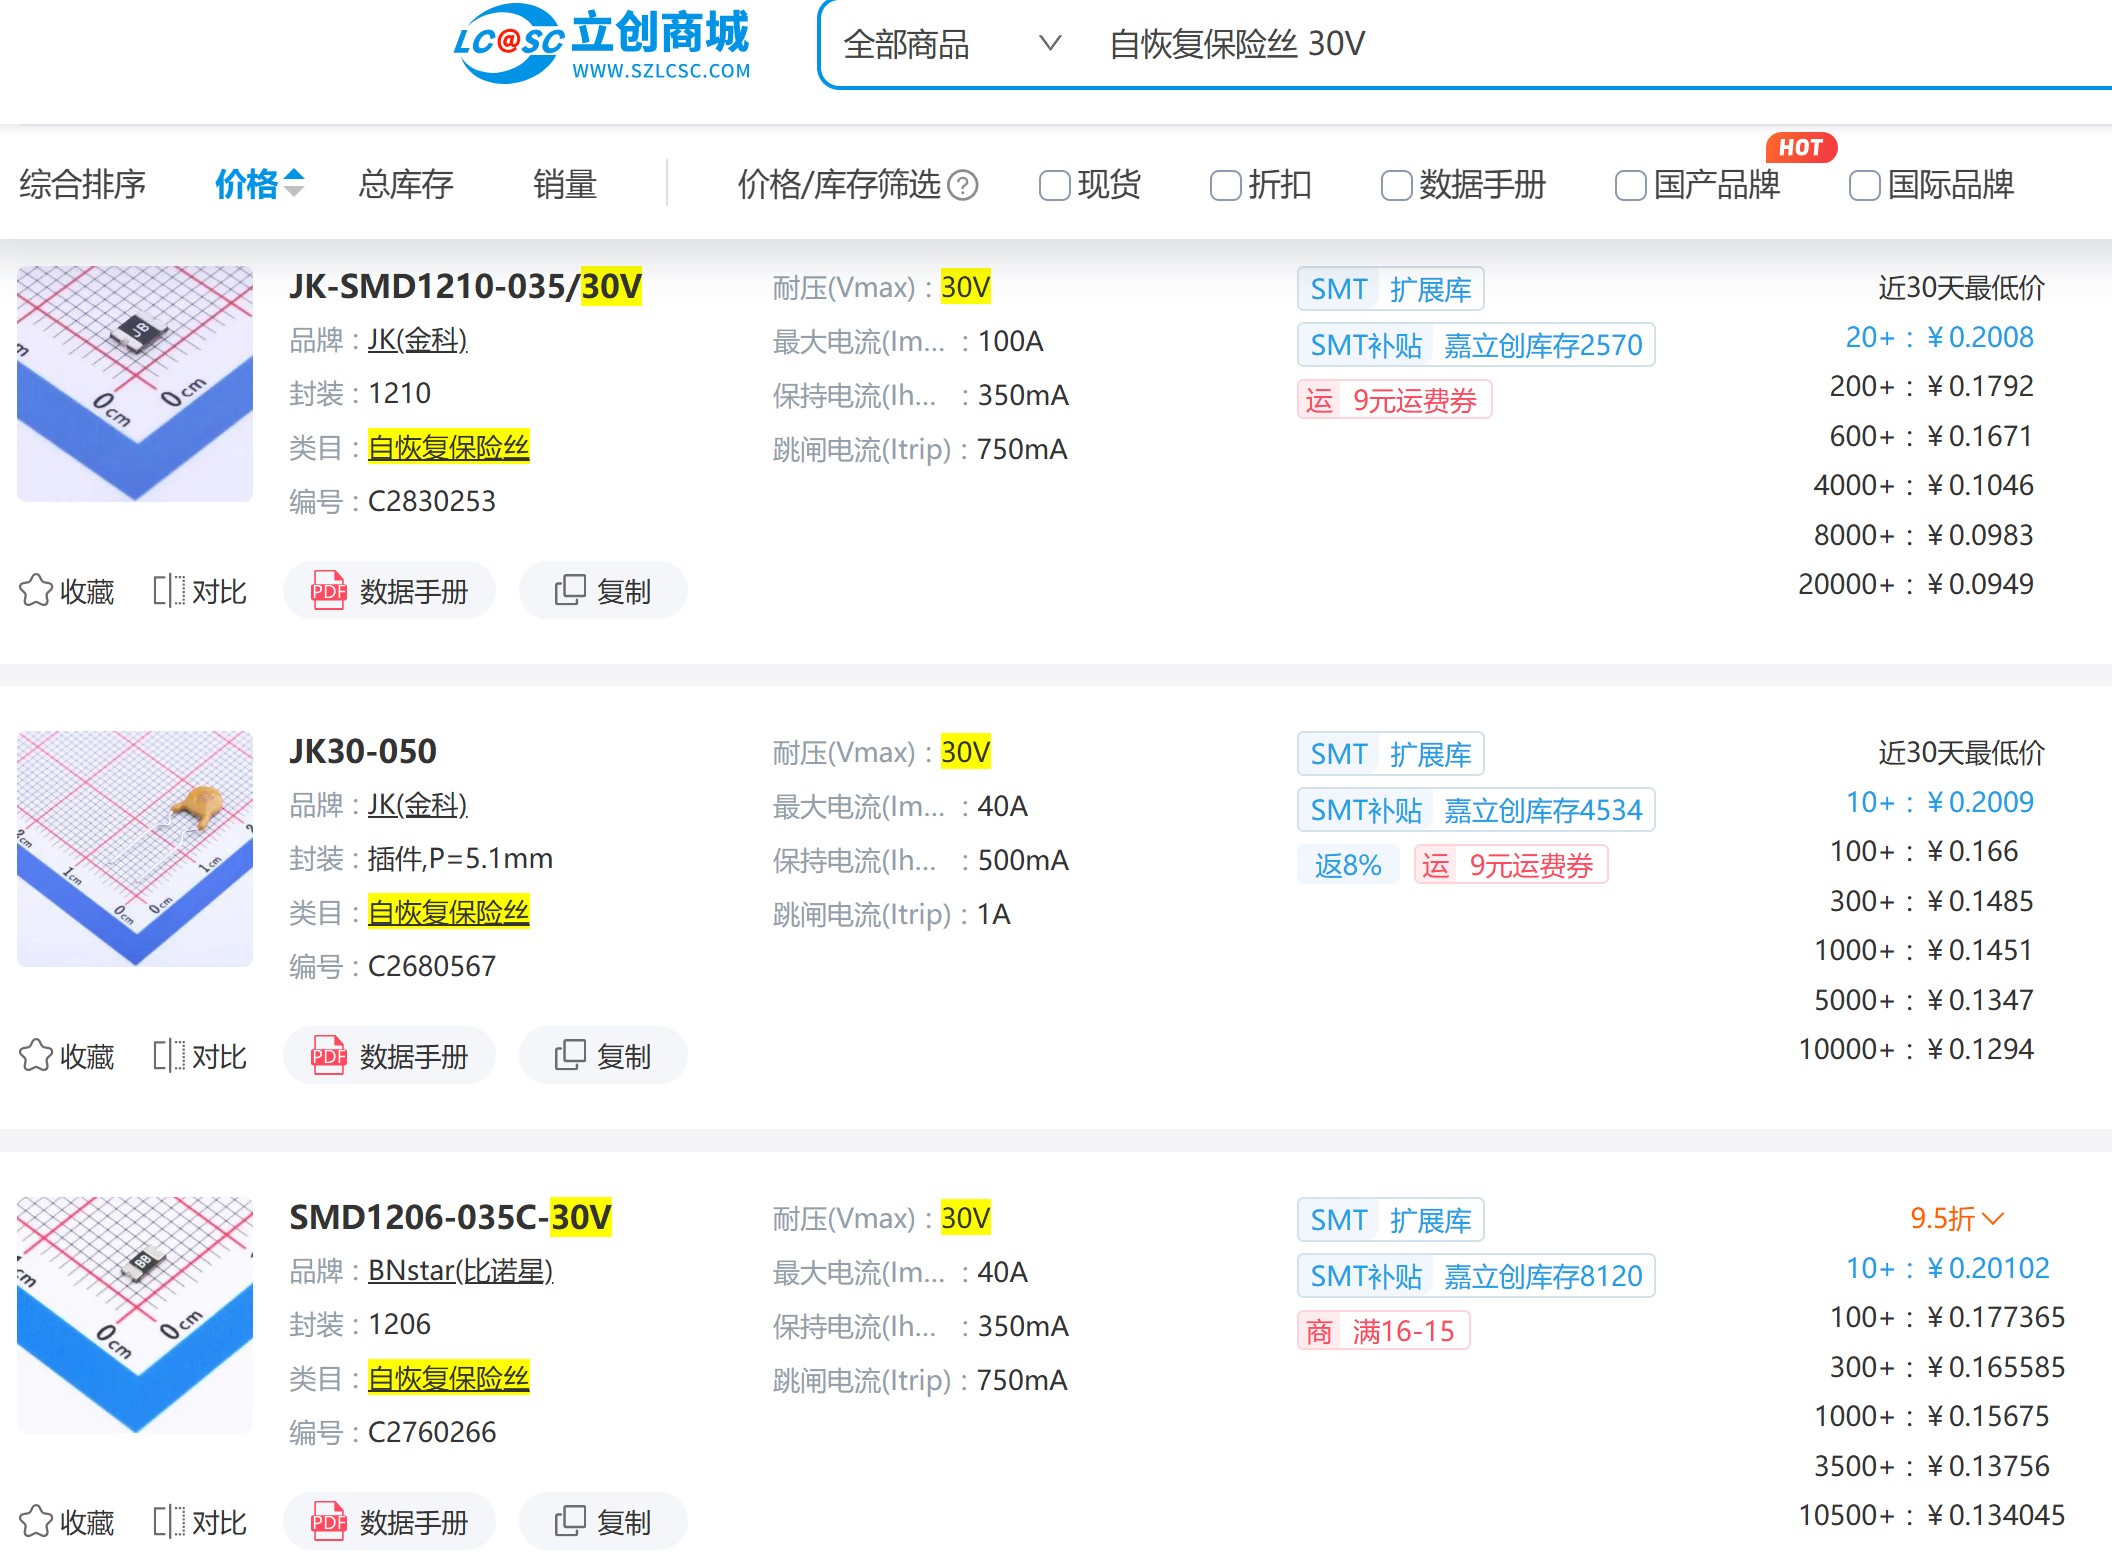Click the star 收藏 icon for JK-SMD1210-035/30V
The width and height of the screenshot is (2112, 1565).
[36, 591]
